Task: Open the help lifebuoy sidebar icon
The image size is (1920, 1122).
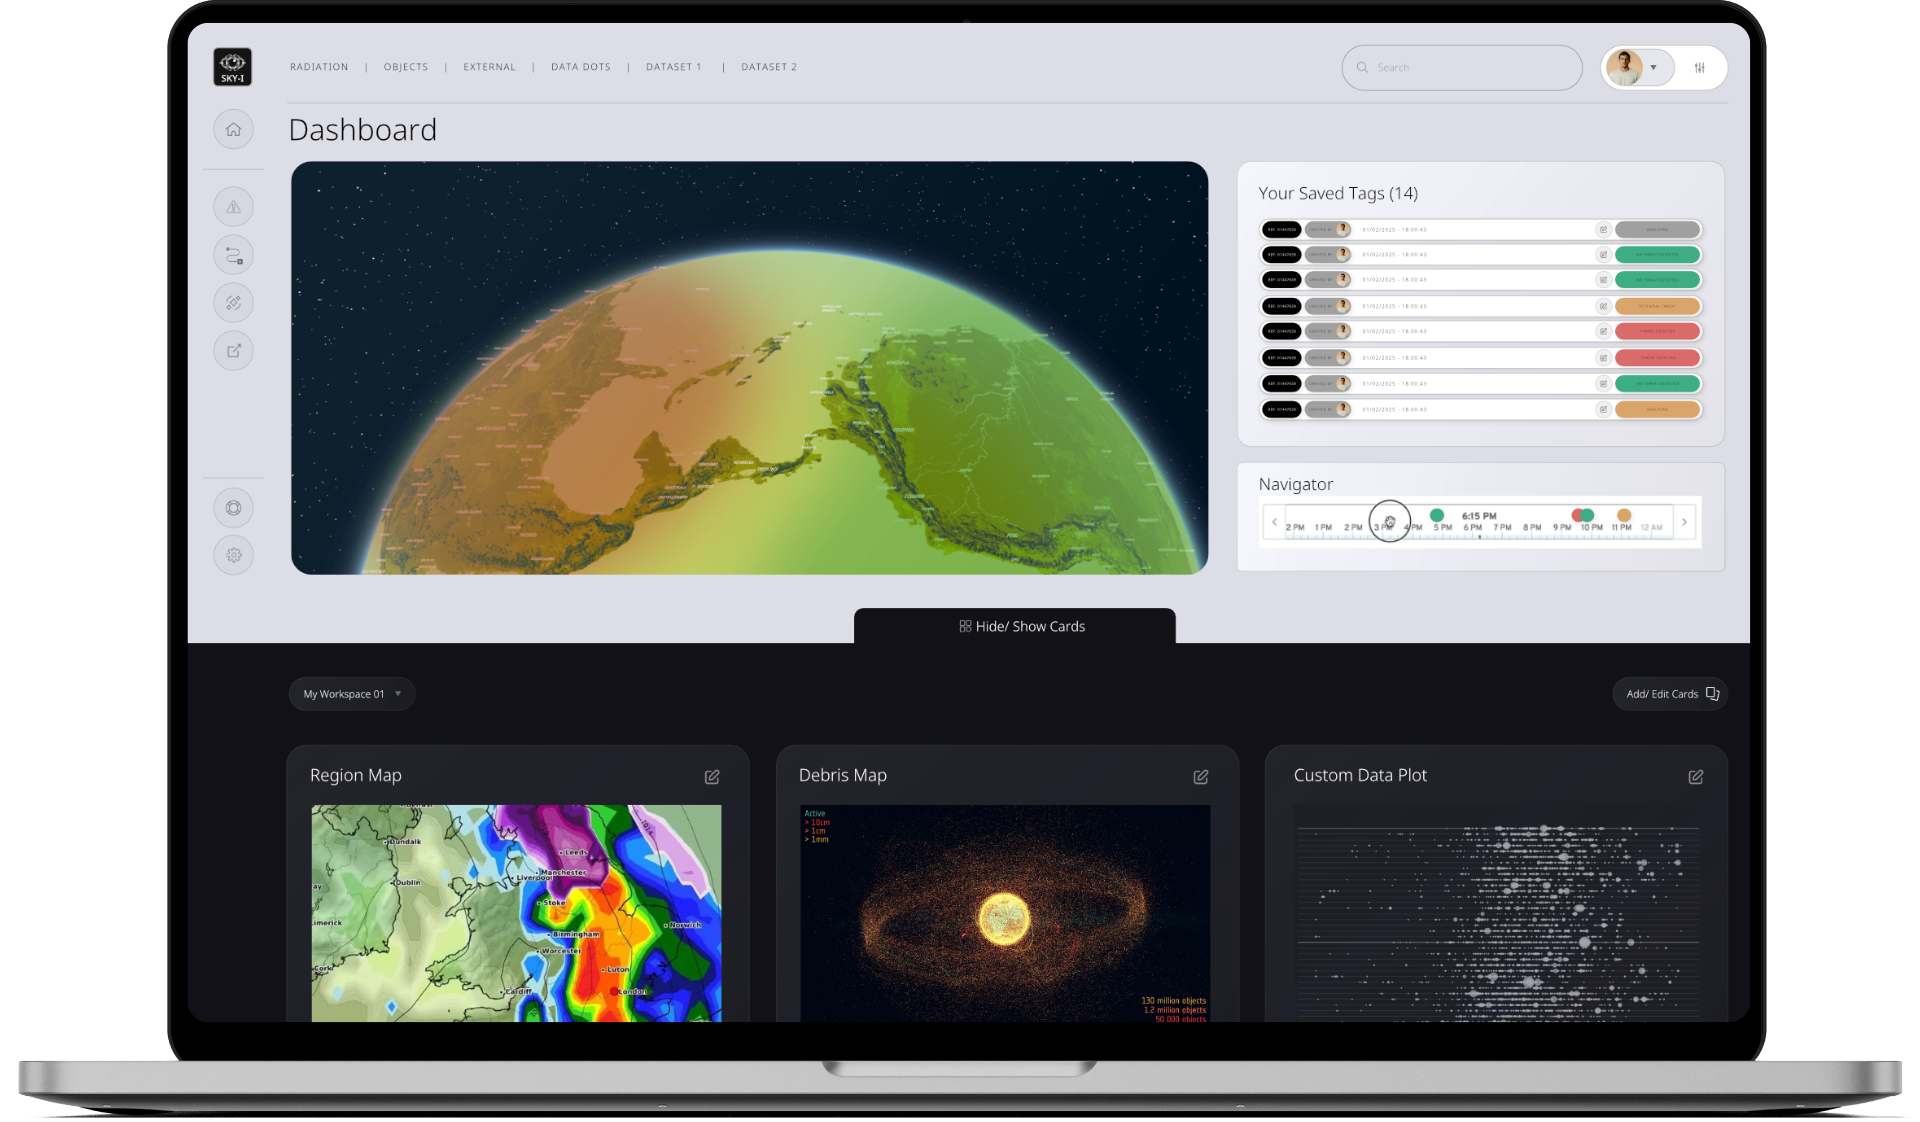Action: (233, 508)
